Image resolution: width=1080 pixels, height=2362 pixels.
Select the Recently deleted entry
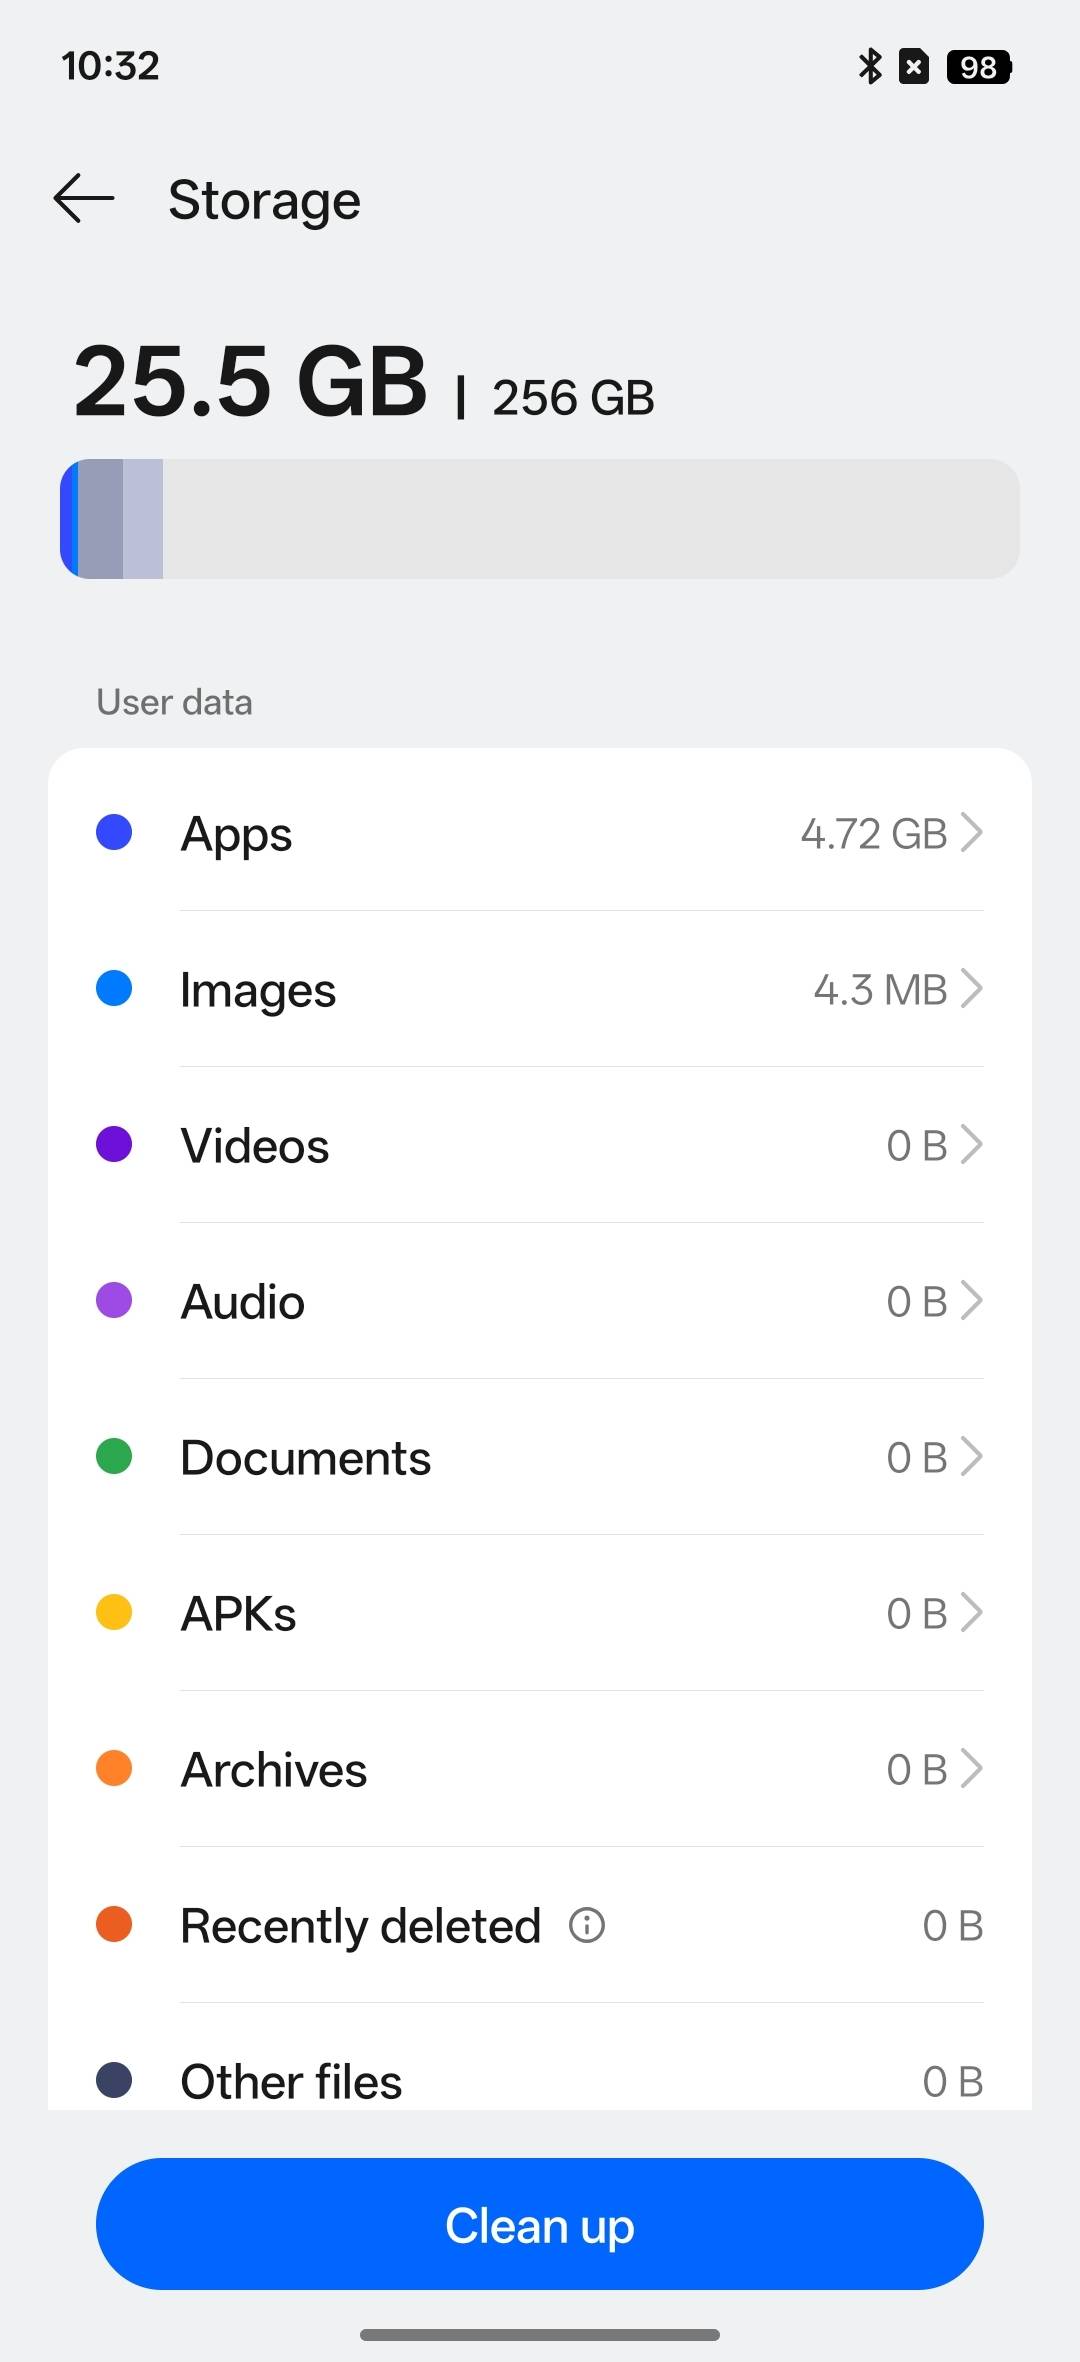pyautogui.click(x=540, y=1925)
